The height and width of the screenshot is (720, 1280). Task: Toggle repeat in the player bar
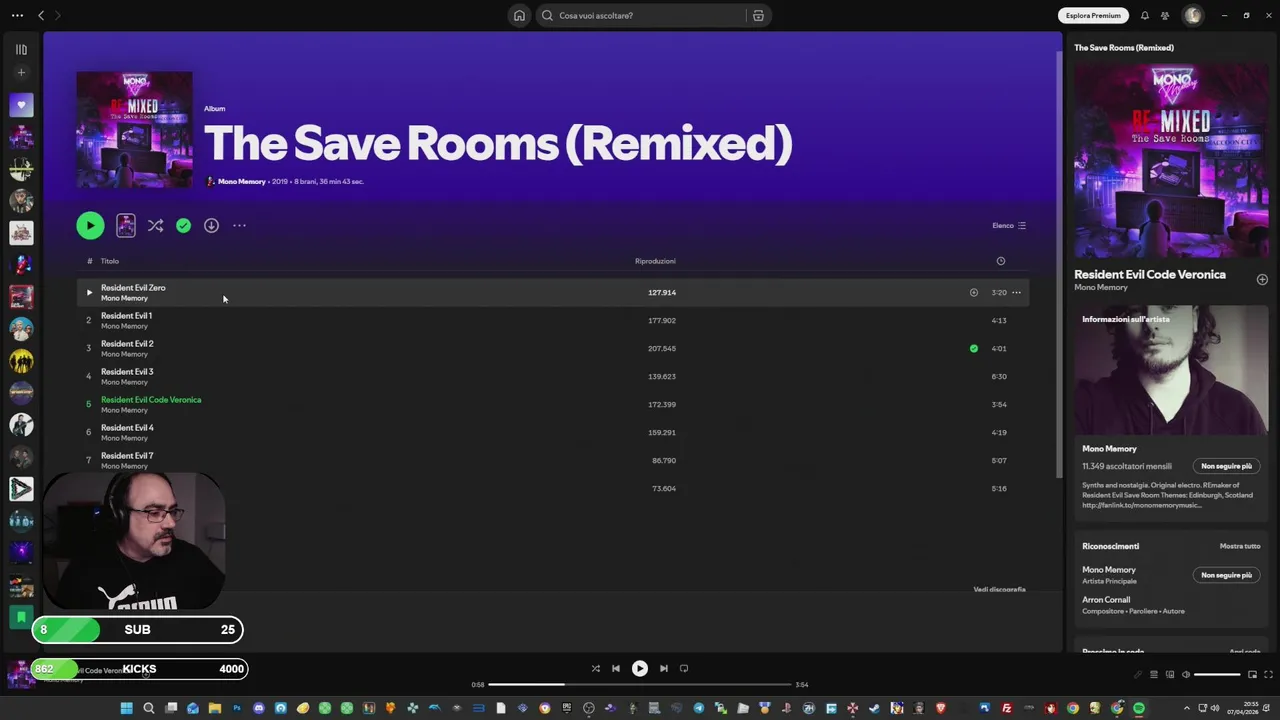(684, 668)
